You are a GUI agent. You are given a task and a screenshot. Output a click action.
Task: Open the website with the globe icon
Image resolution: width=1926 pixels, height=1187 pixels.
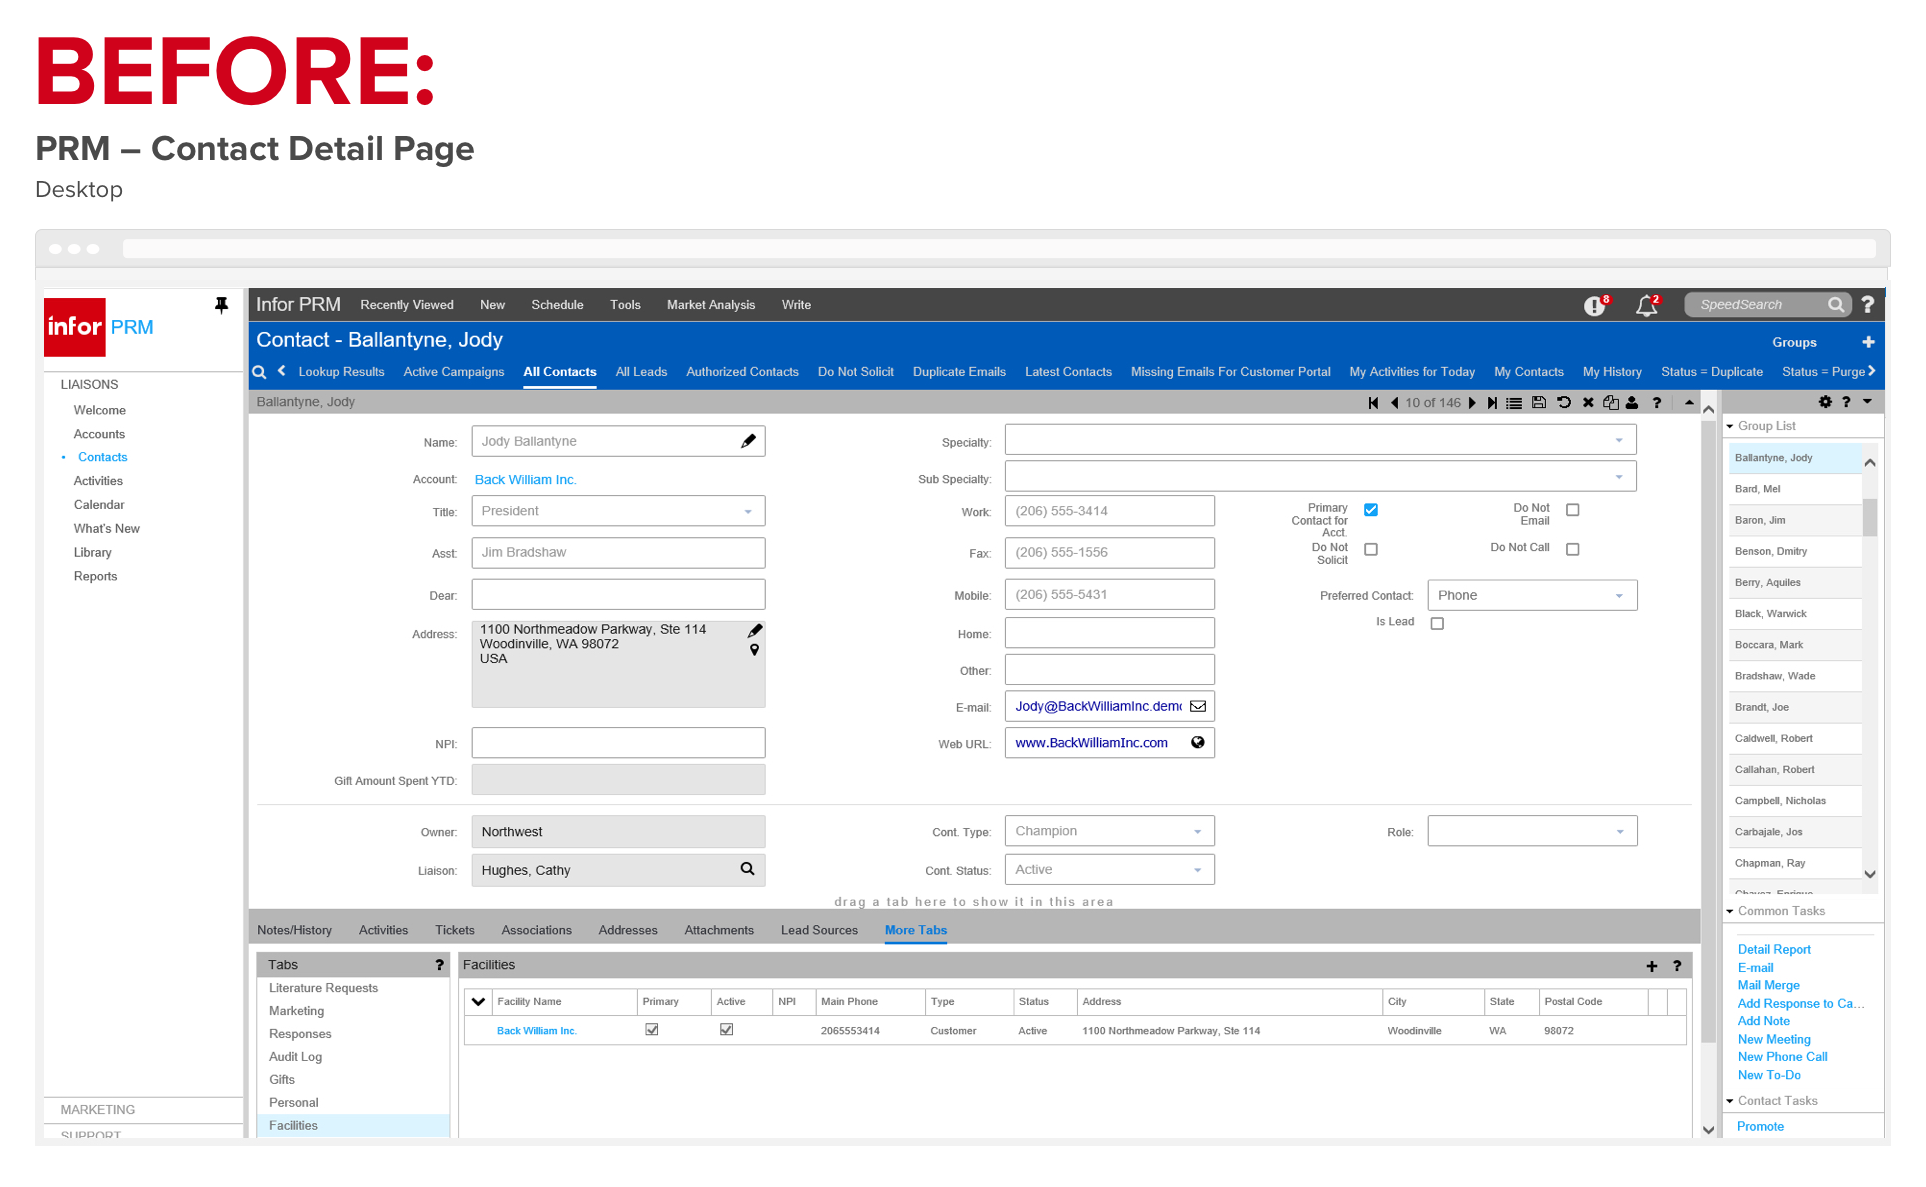pos(1198,743)
